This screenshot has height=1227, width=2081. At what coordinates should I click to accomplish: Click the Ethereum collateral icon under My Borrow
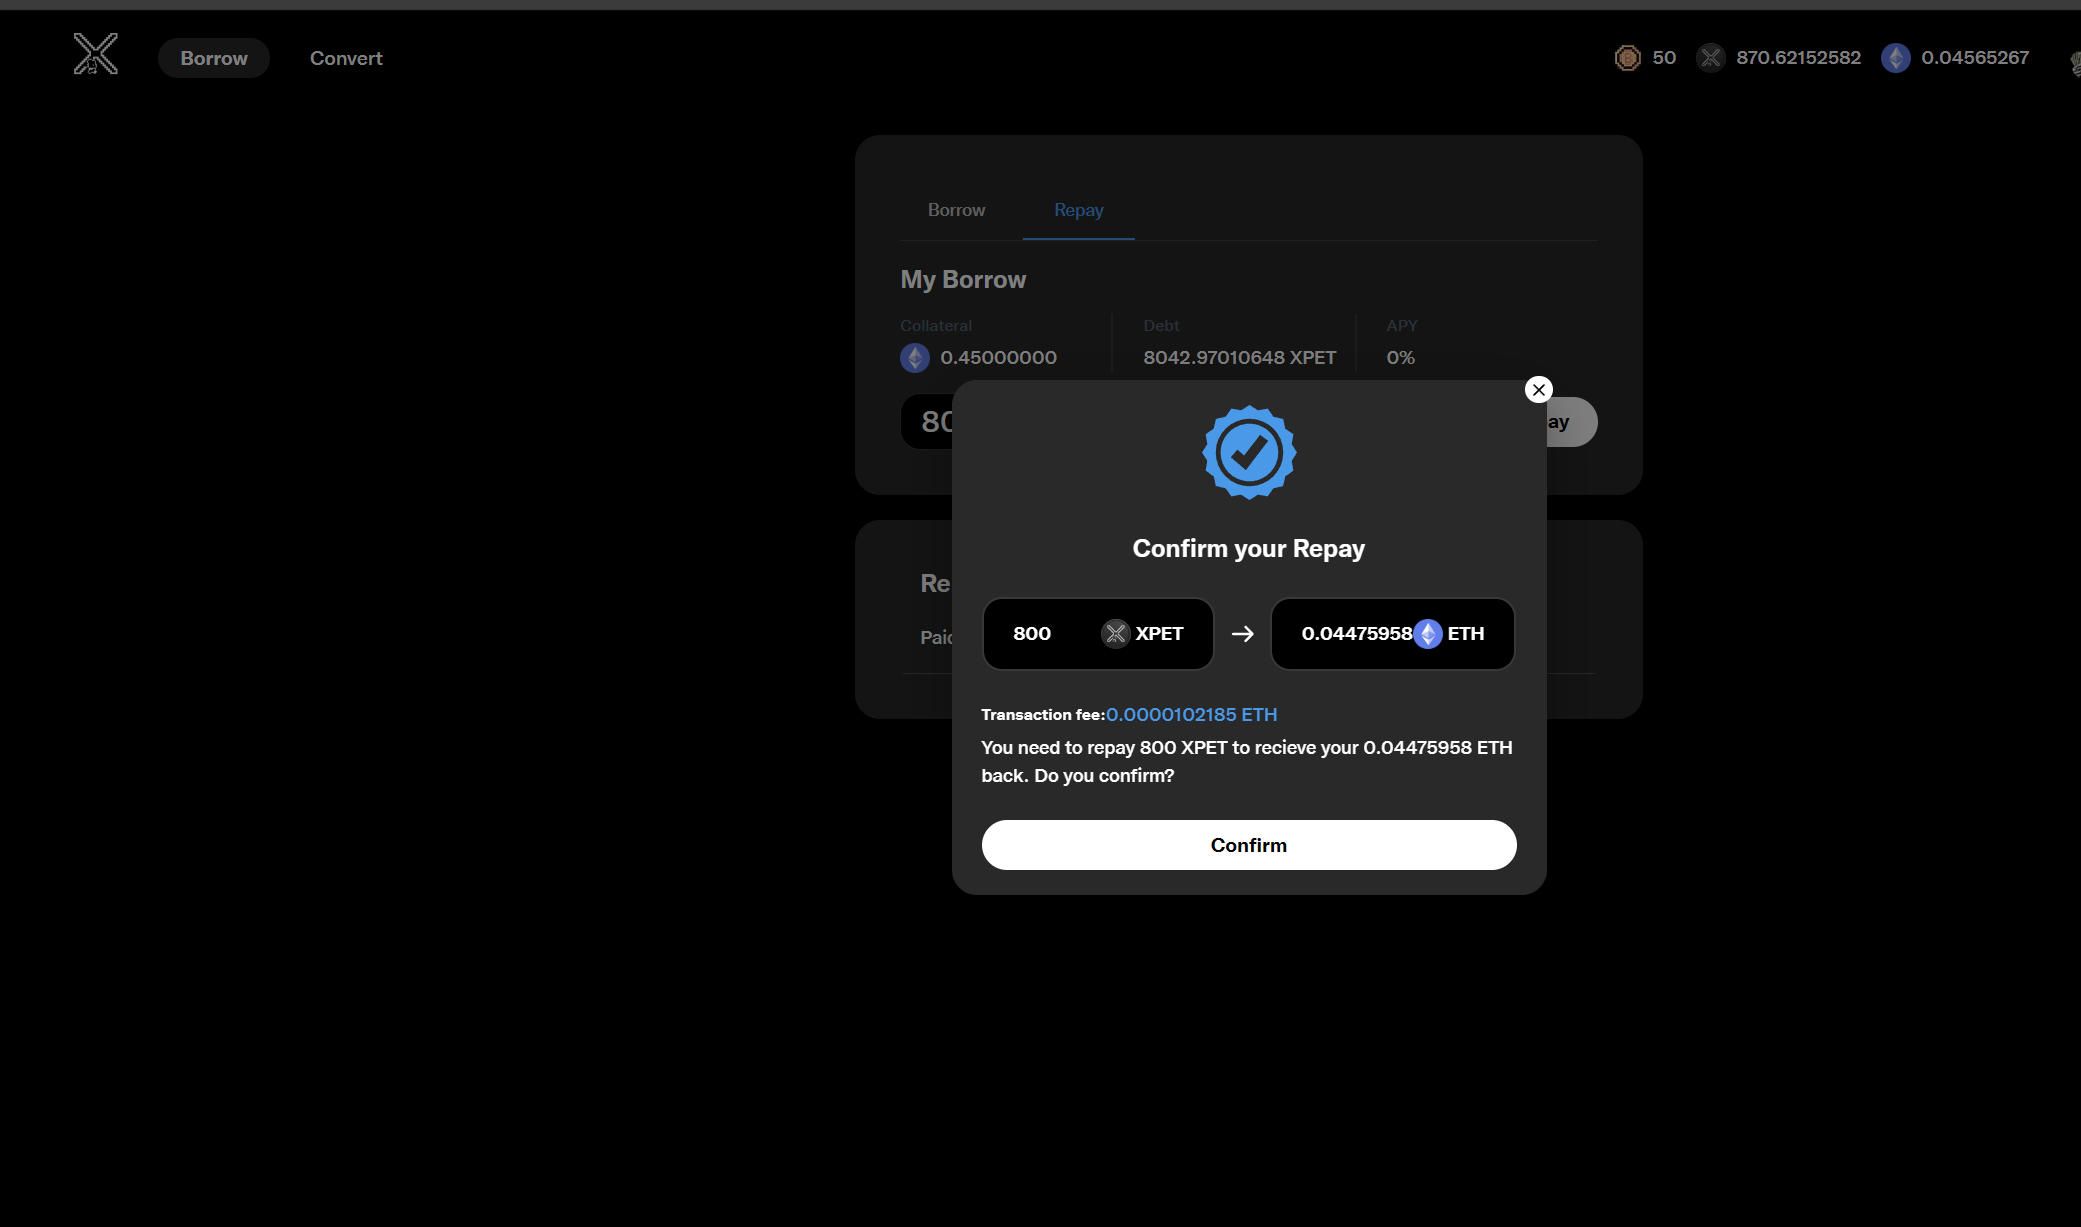[914, 358]
